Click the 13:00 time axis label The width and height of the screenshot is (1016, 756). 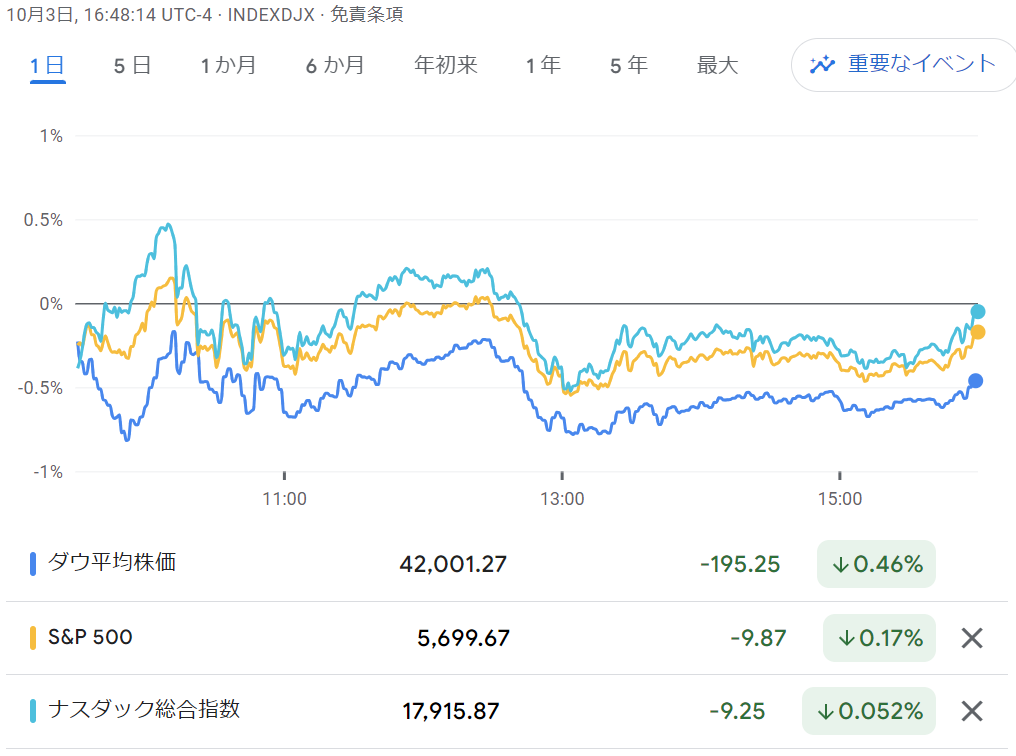pos(562,499)
